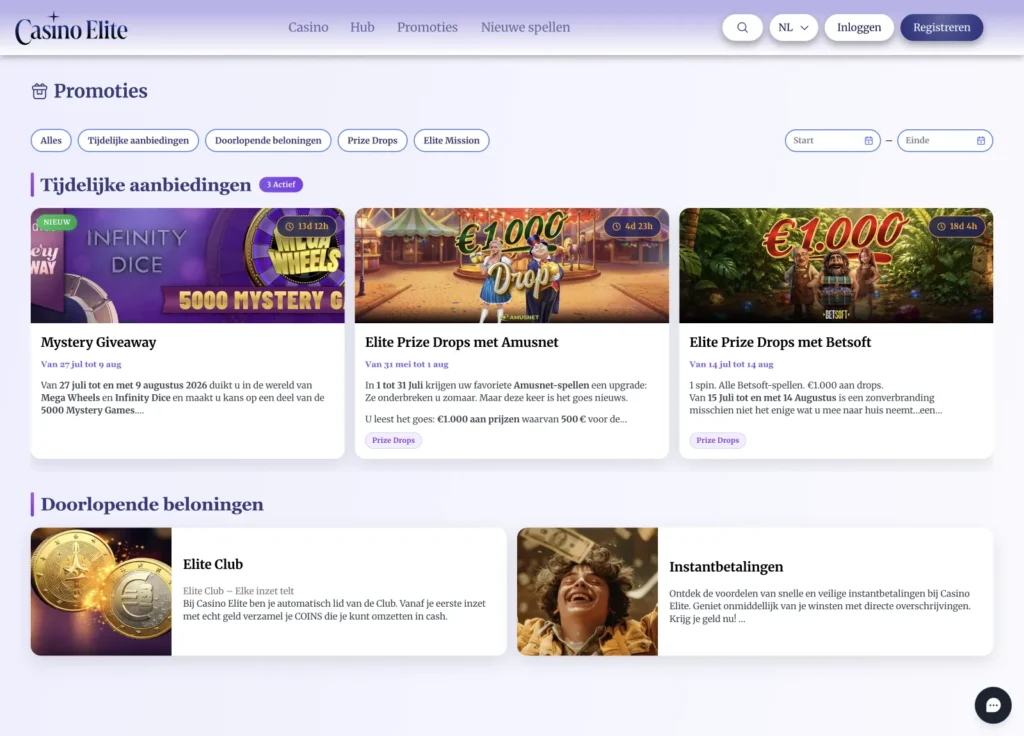1024x736 pixels.
Task: Click the 4d 23h countdown badge
Action: tap(633, 226)
